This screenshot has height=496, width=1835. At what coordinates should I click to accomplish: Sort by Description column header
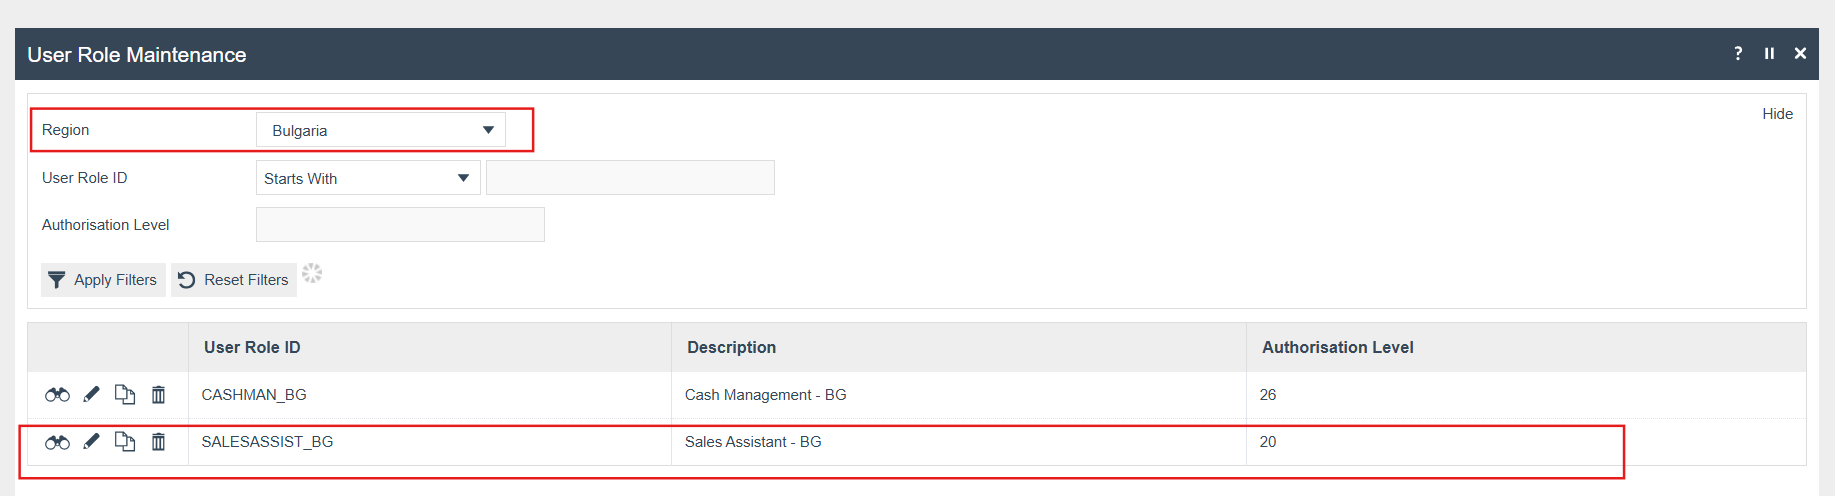pyautogui.click(x=731, y=347)
